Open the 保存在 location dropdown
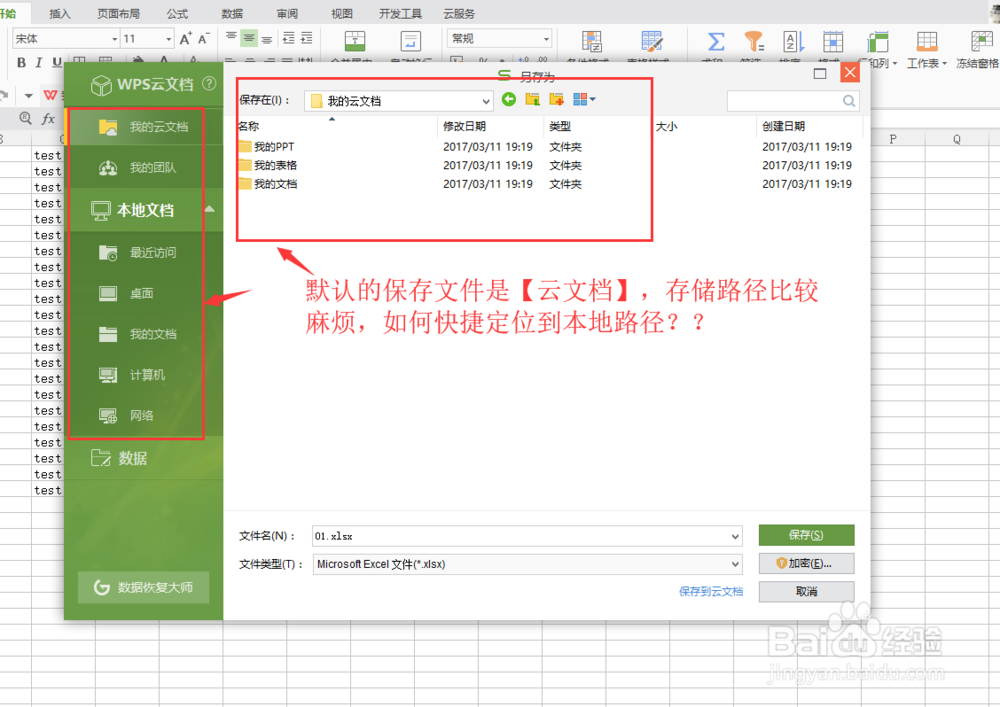1000x707 pixels. coord(486,101)
